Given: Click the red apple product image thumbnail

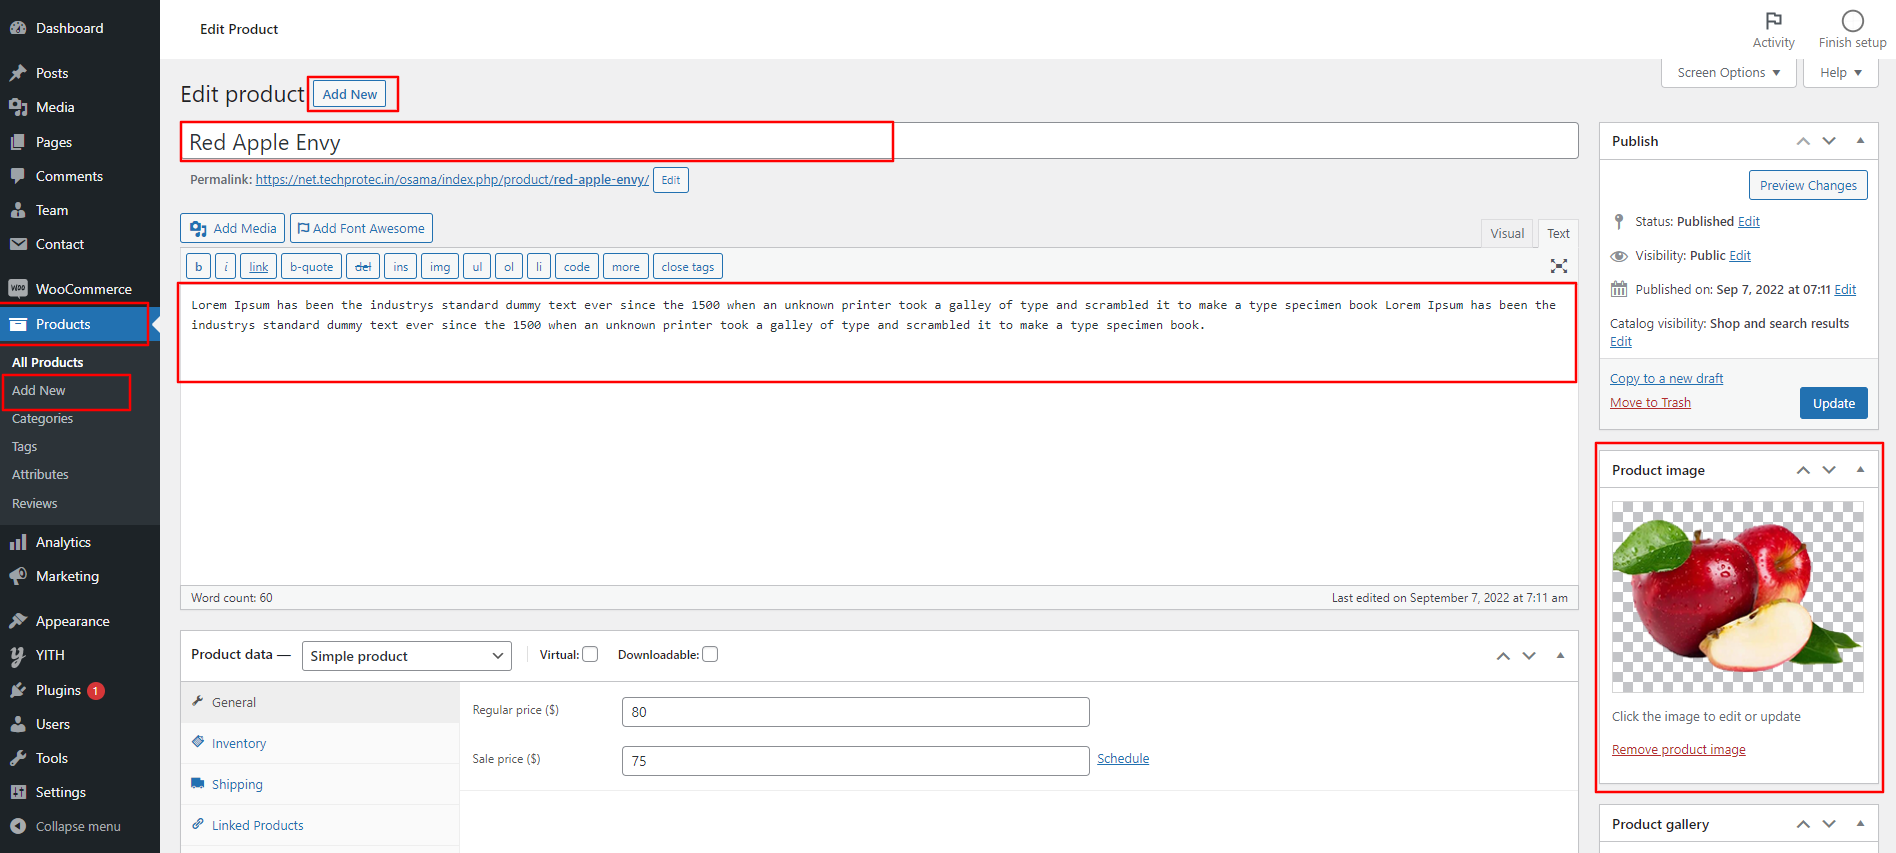Looking at the screenshot, I should (1737, 597).
